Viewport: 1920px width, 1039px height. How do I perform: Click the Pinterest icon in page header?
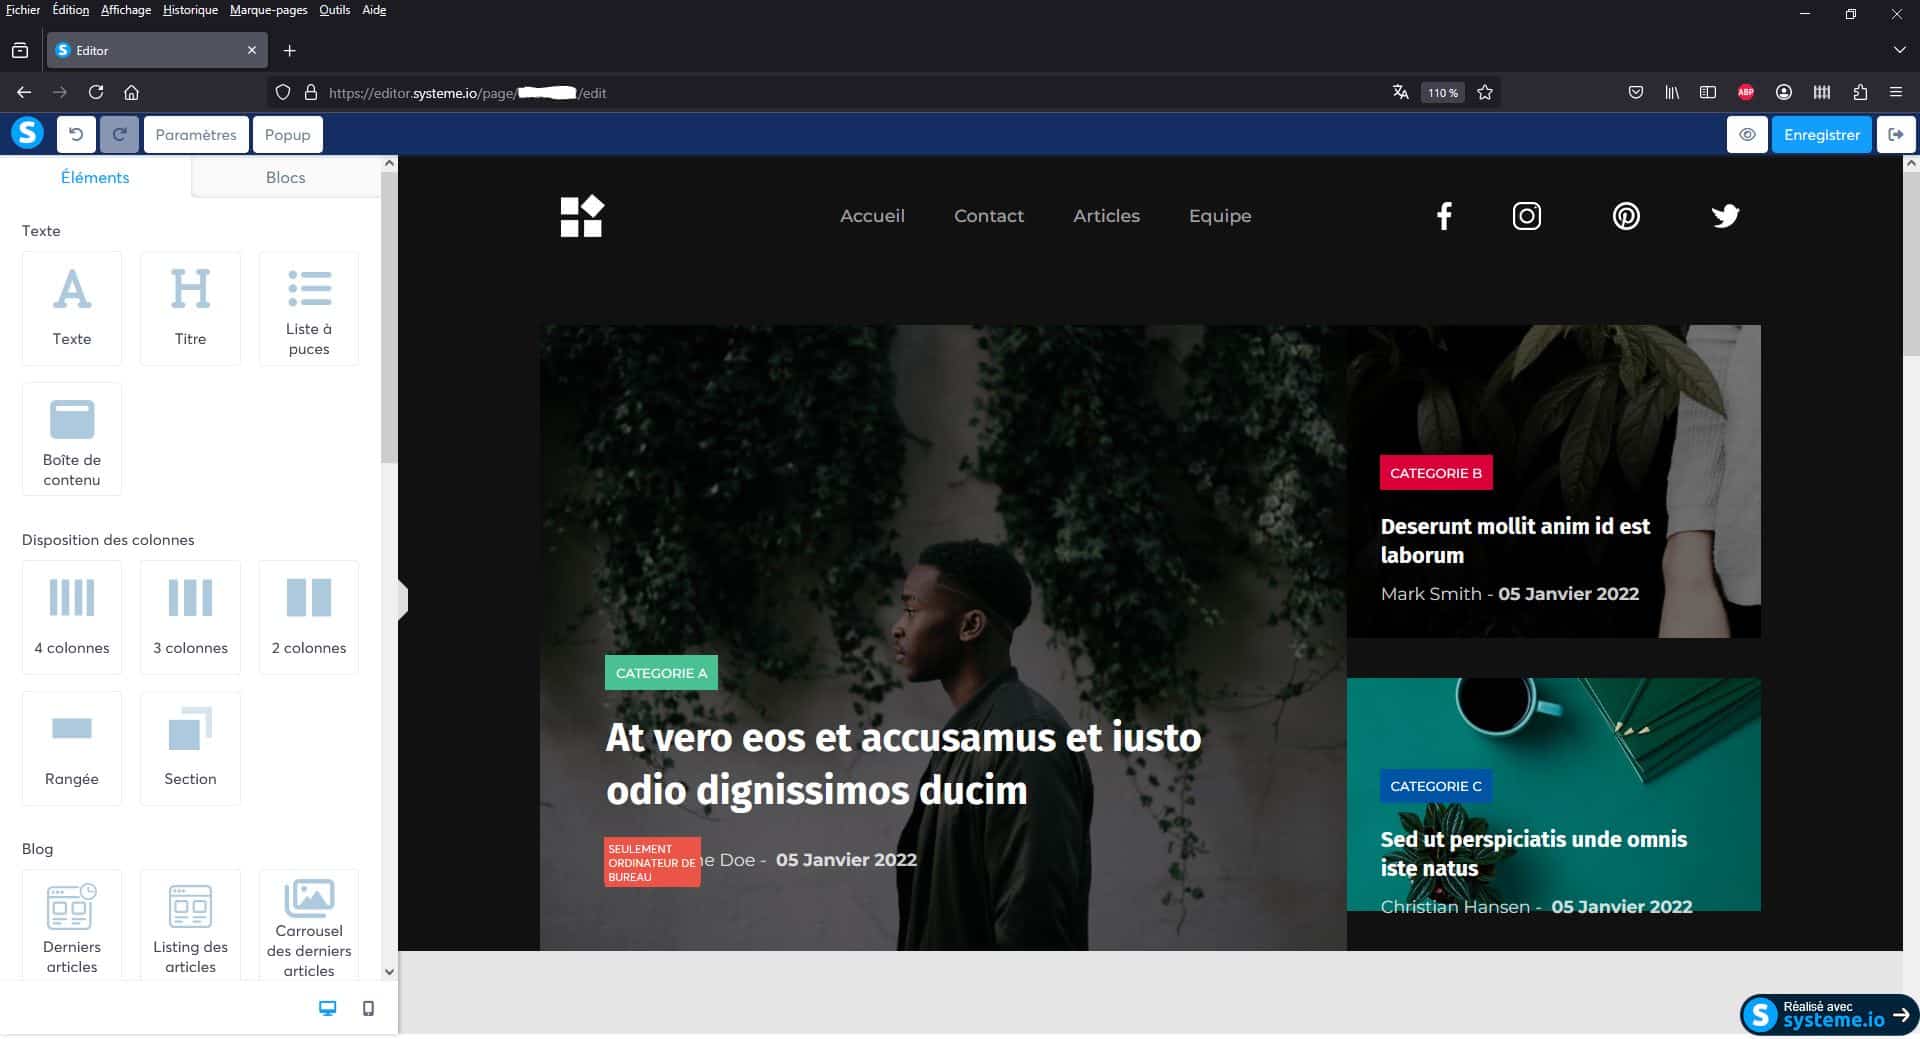pyautogui.click(x=1626, y=216)
